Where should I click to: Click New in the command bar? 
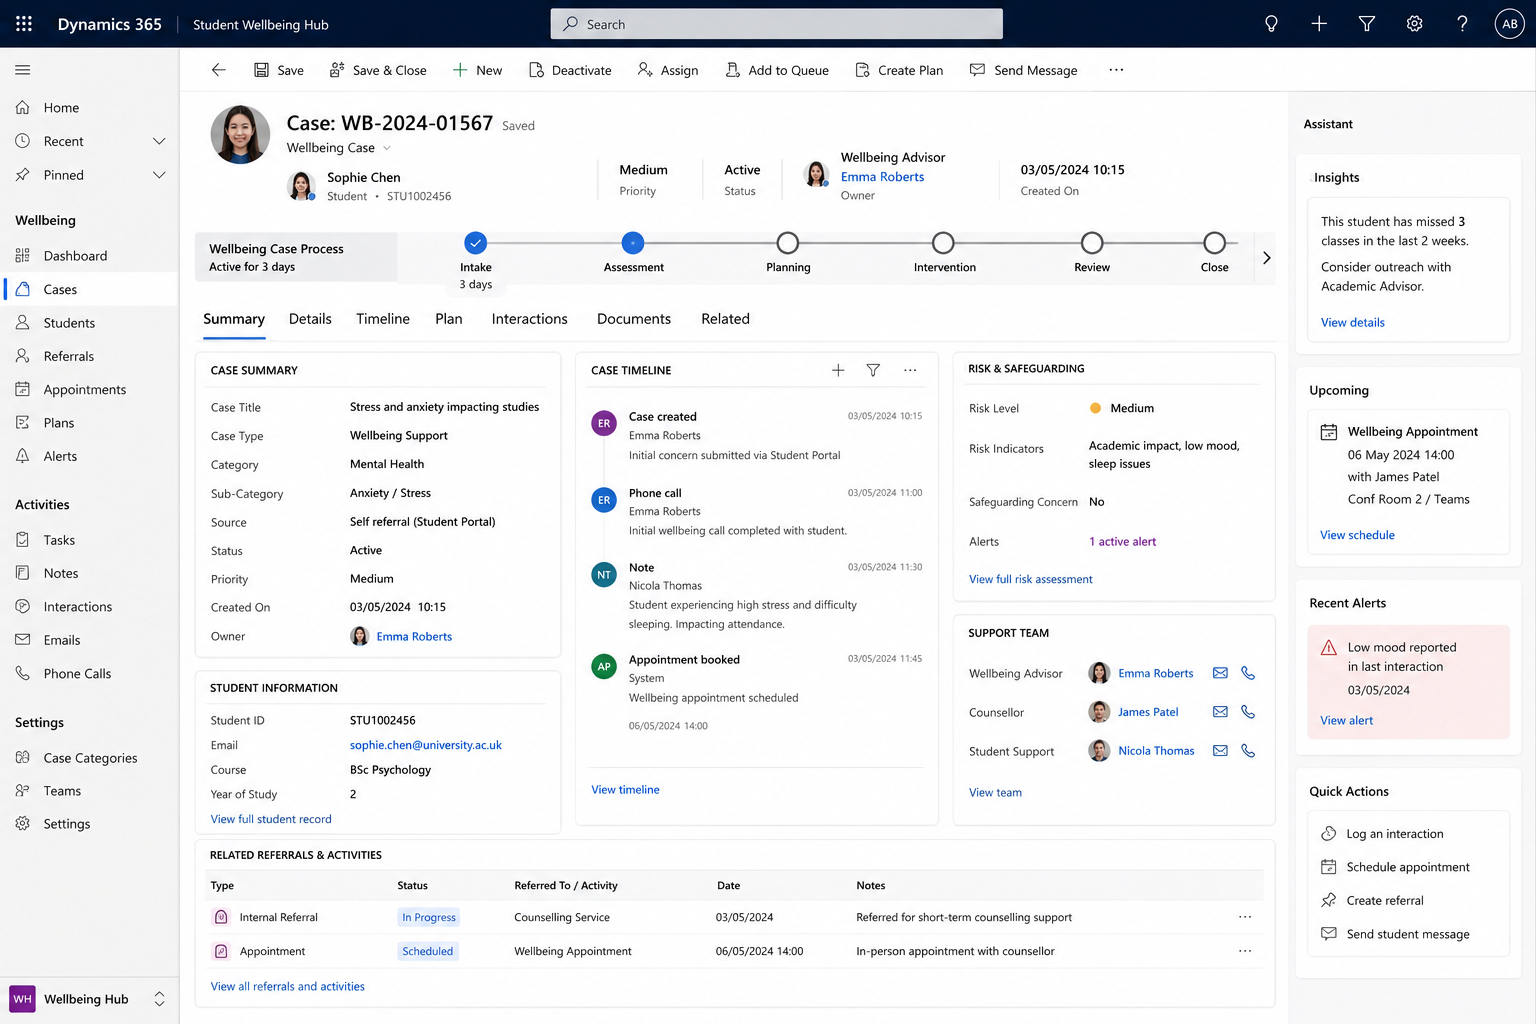click(x=477, y=70)
